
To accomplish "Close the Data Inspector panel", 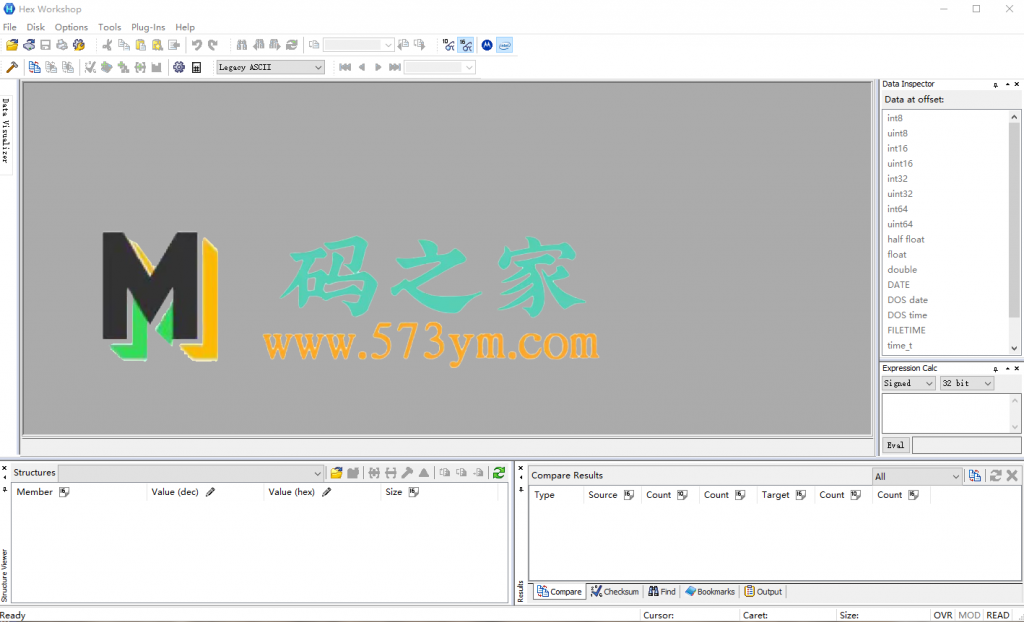I will click(1017, 84).
